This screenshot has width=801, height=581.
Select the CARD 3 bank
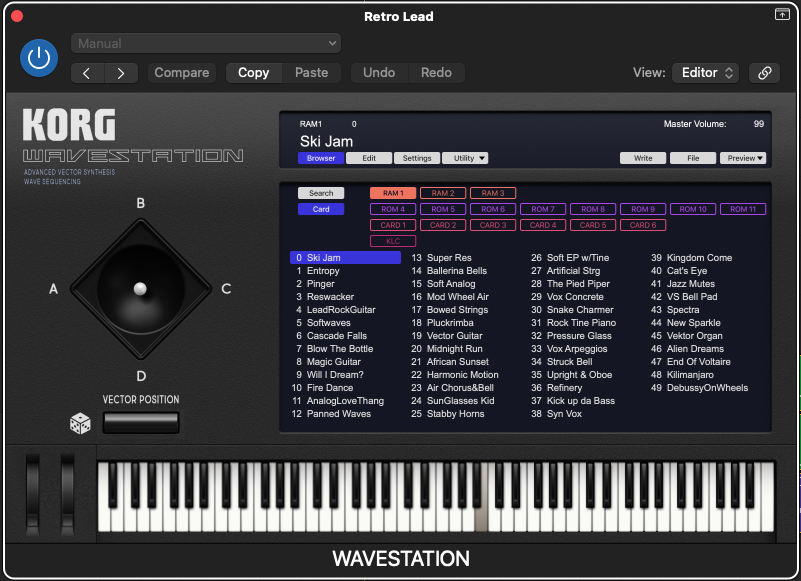pyautogui.click(x=493, y=225)
